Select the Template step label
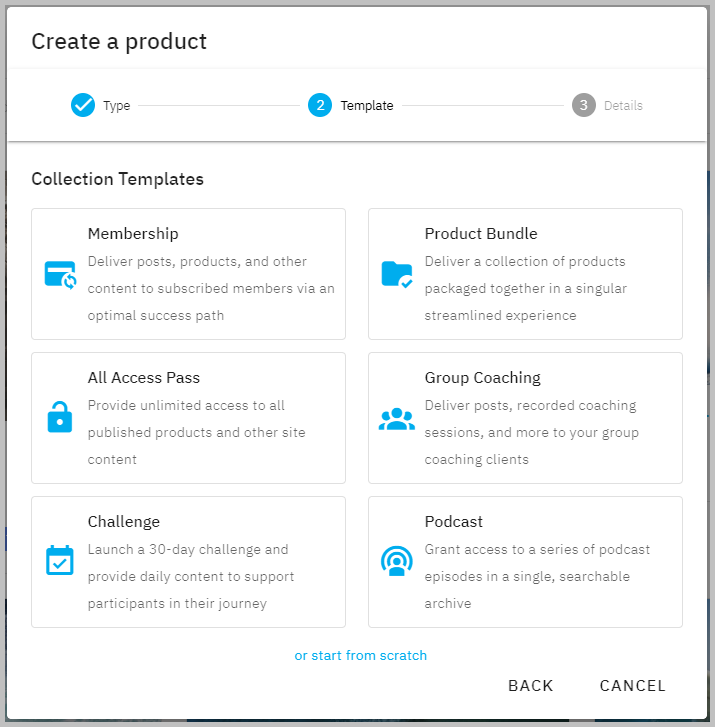The image size is (715, 727). pos(367,106)
